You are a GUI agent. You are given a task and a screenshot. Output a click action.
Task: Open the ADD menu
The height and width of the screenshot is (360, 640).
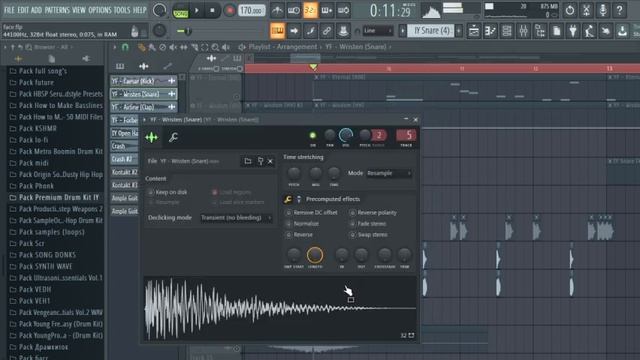point(36,10)
